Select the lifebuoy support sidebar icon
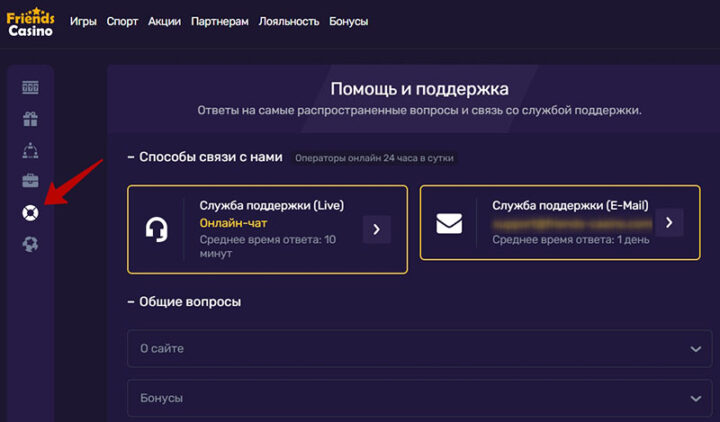 30,213
